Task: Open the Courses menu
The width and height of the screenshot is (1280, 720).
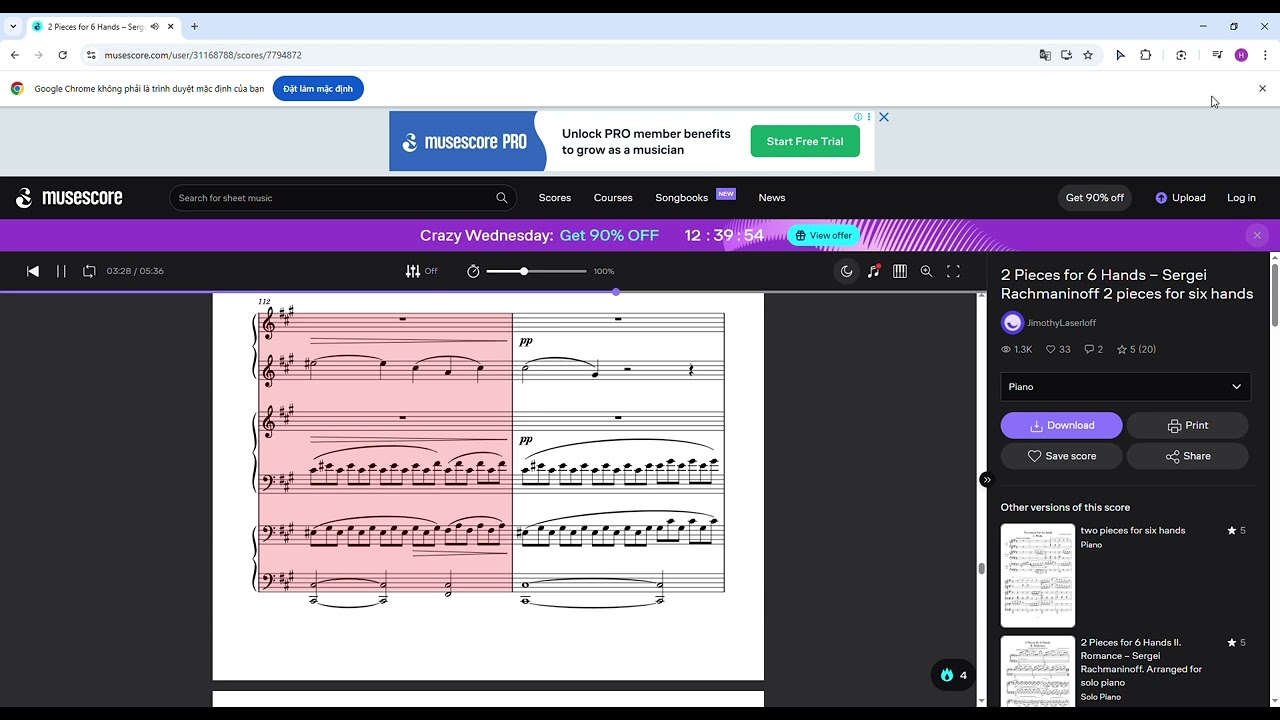Action: pyautogui.click(x=613, y=198)
